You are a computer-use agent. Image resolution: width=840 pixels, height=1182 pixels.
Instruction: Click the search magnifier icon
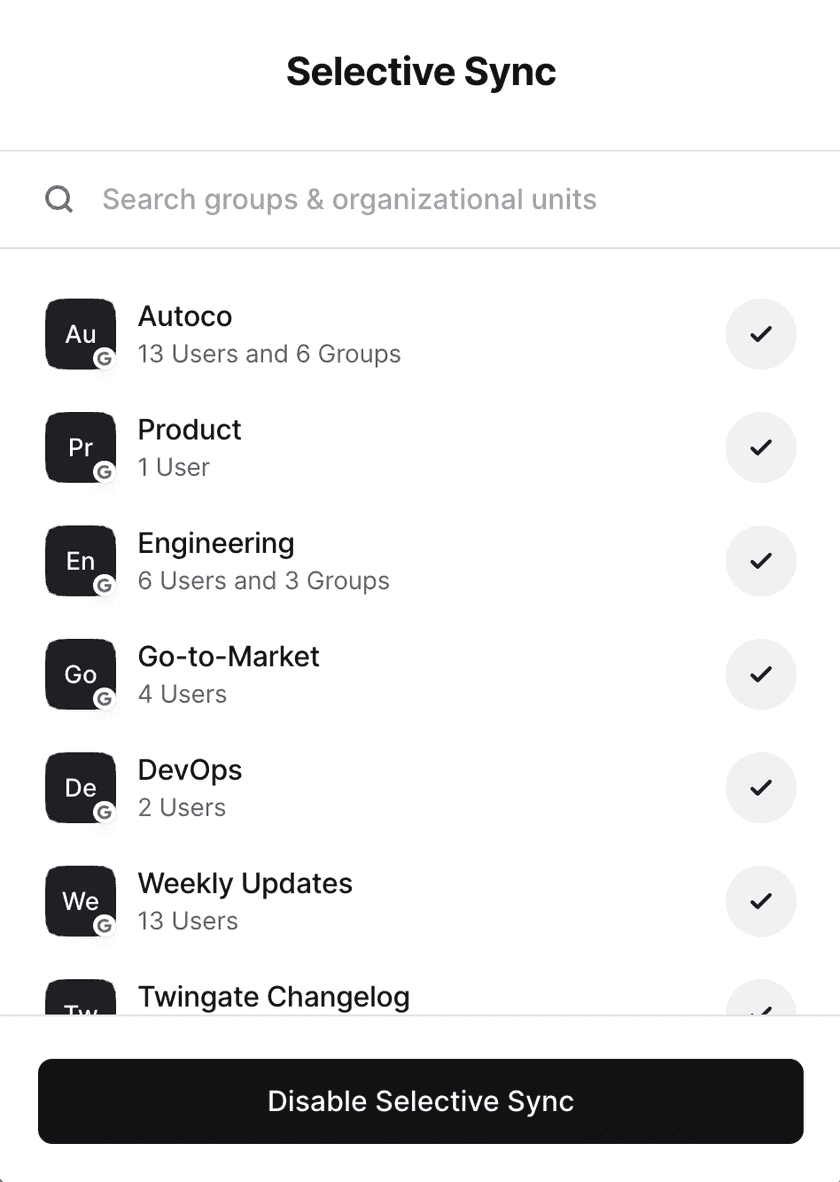[60, 199]
